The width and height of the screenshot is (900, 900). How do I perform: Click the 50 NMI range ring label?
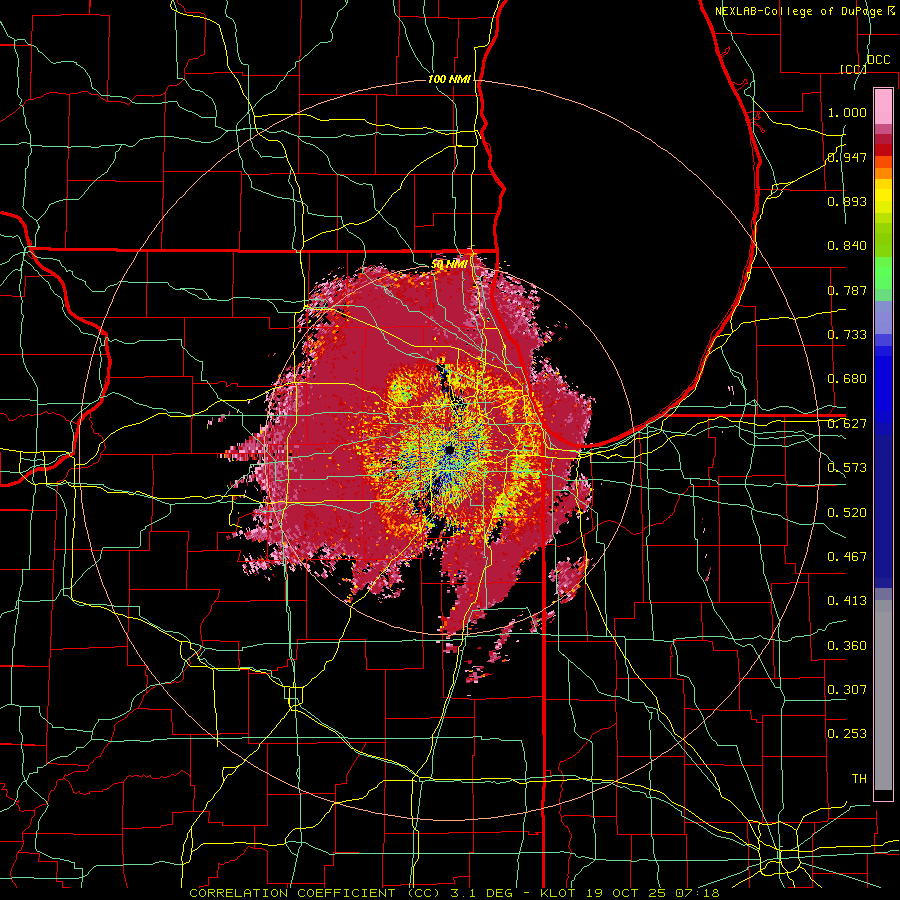tap(449, 264)
